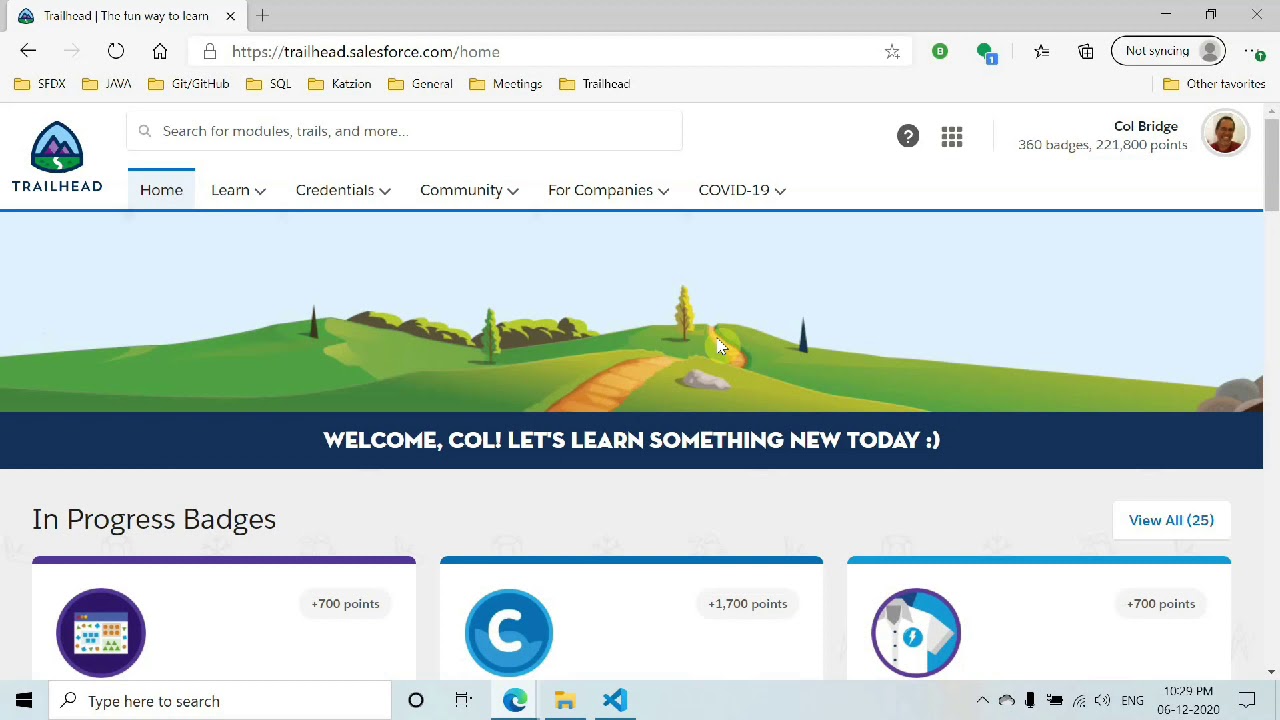The image size is (1280, 720).
Task: Open File Explorer from taskbar
Action: point(565,701)
